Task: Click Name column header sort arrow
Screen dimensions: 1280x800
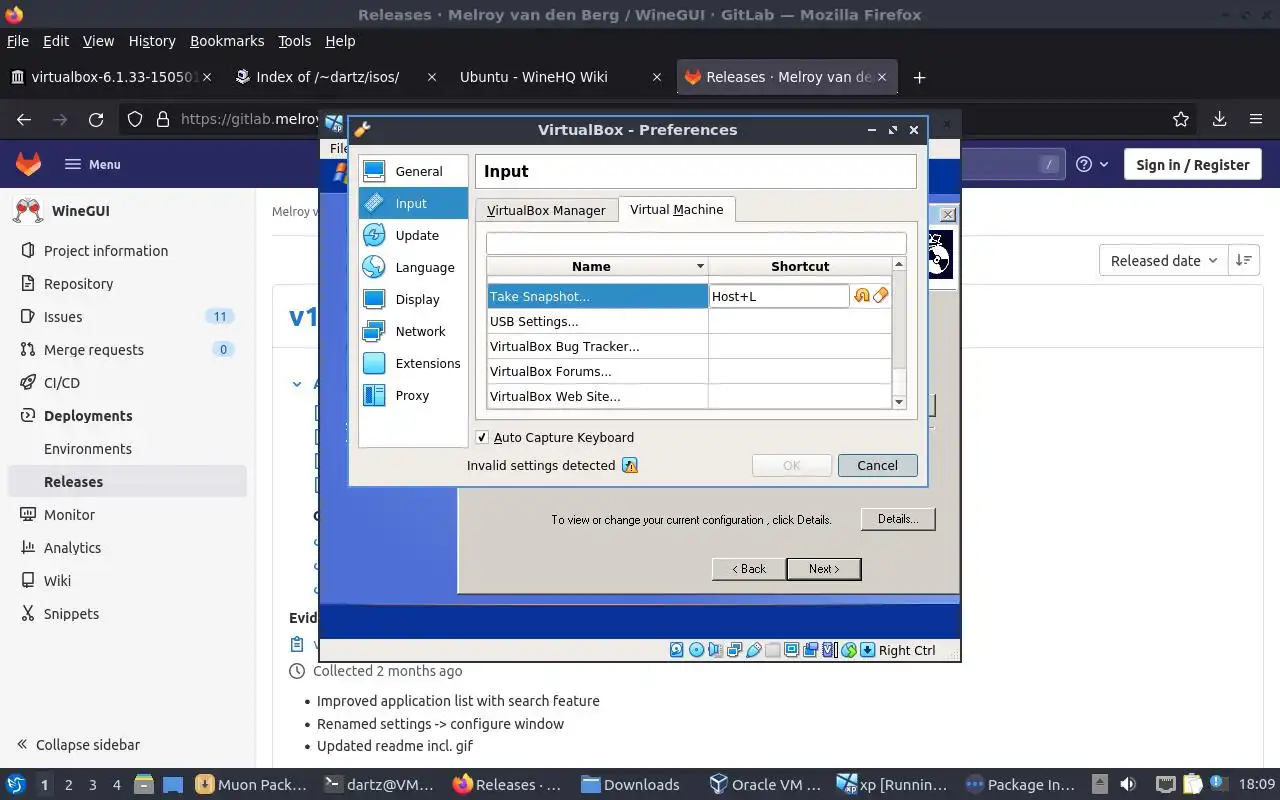Action: (x=700, y=266)
